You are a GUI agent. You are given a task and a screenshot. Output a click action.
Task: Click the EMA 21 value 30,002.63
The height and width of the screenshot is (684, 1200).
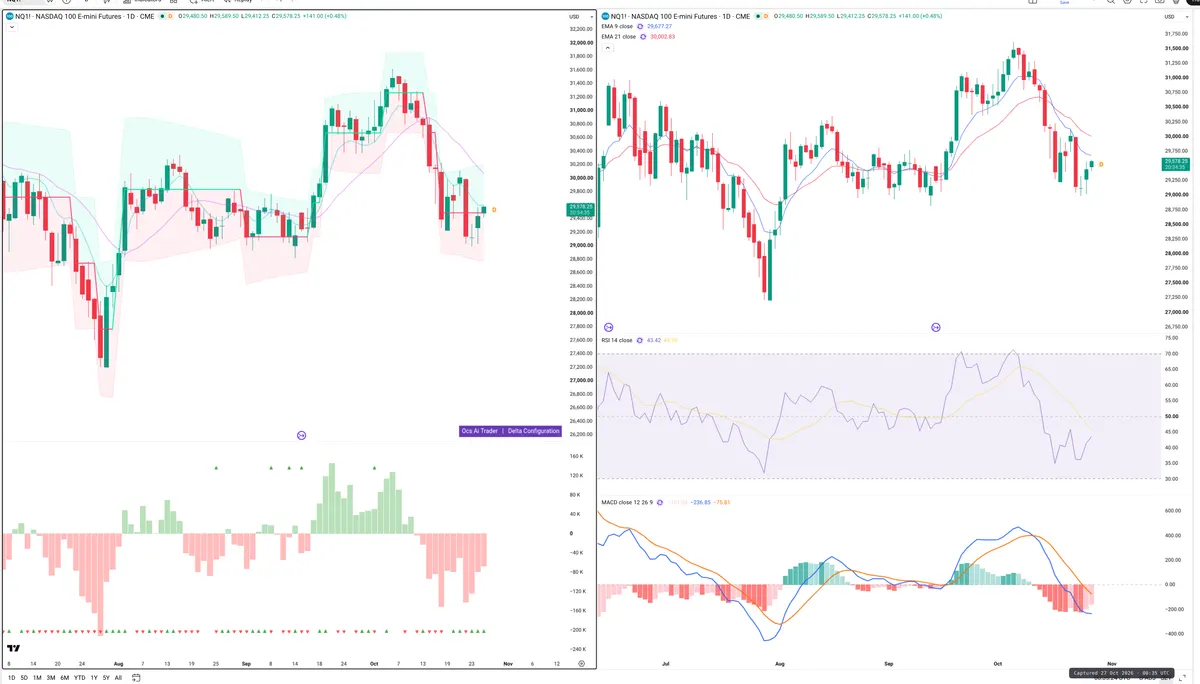663,36
